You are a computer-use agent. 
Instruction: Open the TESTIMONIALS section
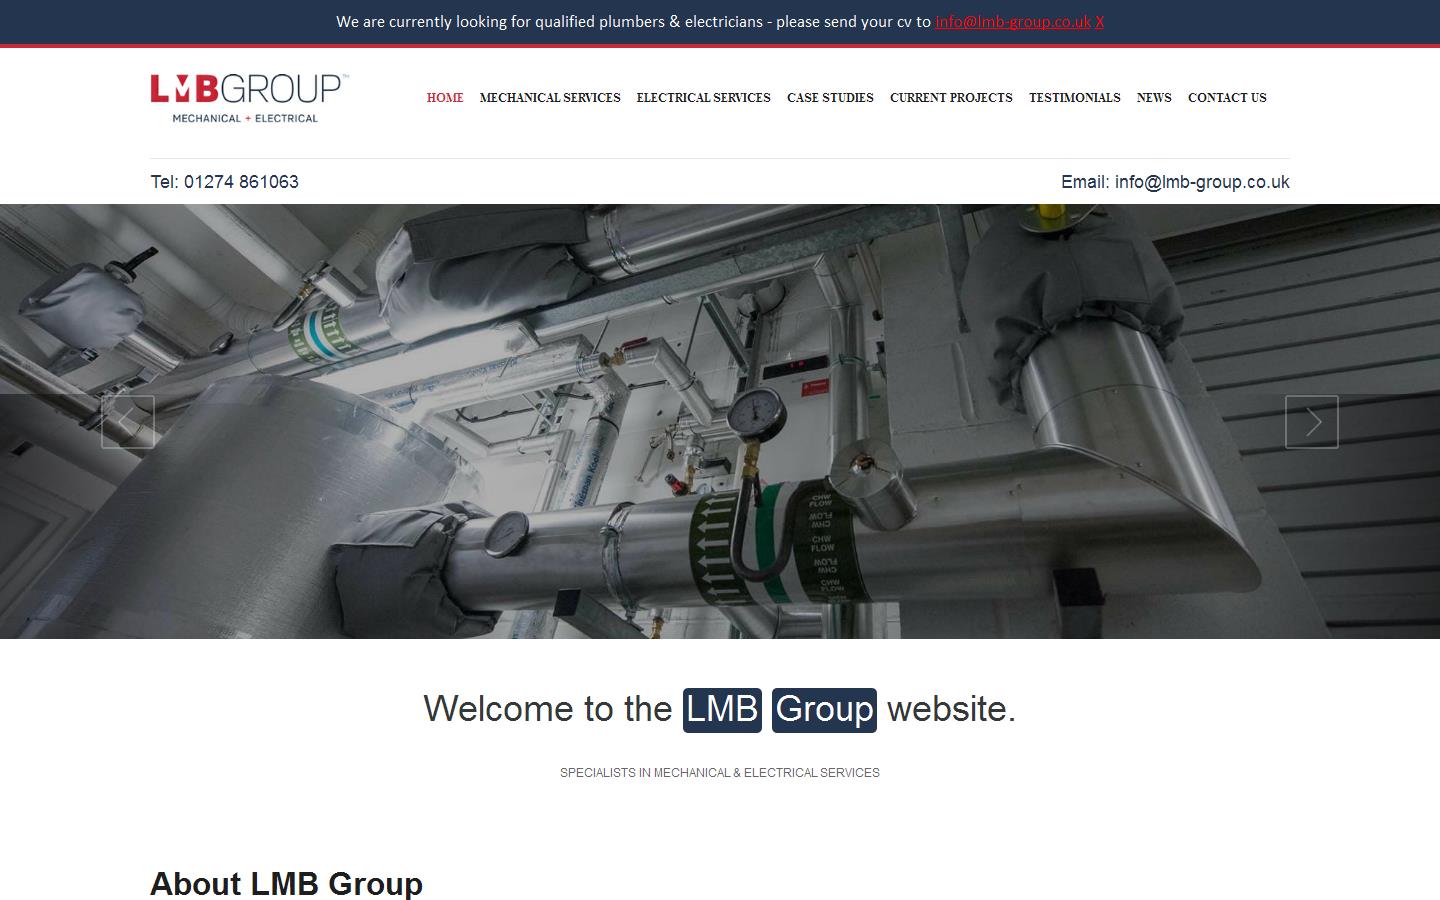(1074, 98)
